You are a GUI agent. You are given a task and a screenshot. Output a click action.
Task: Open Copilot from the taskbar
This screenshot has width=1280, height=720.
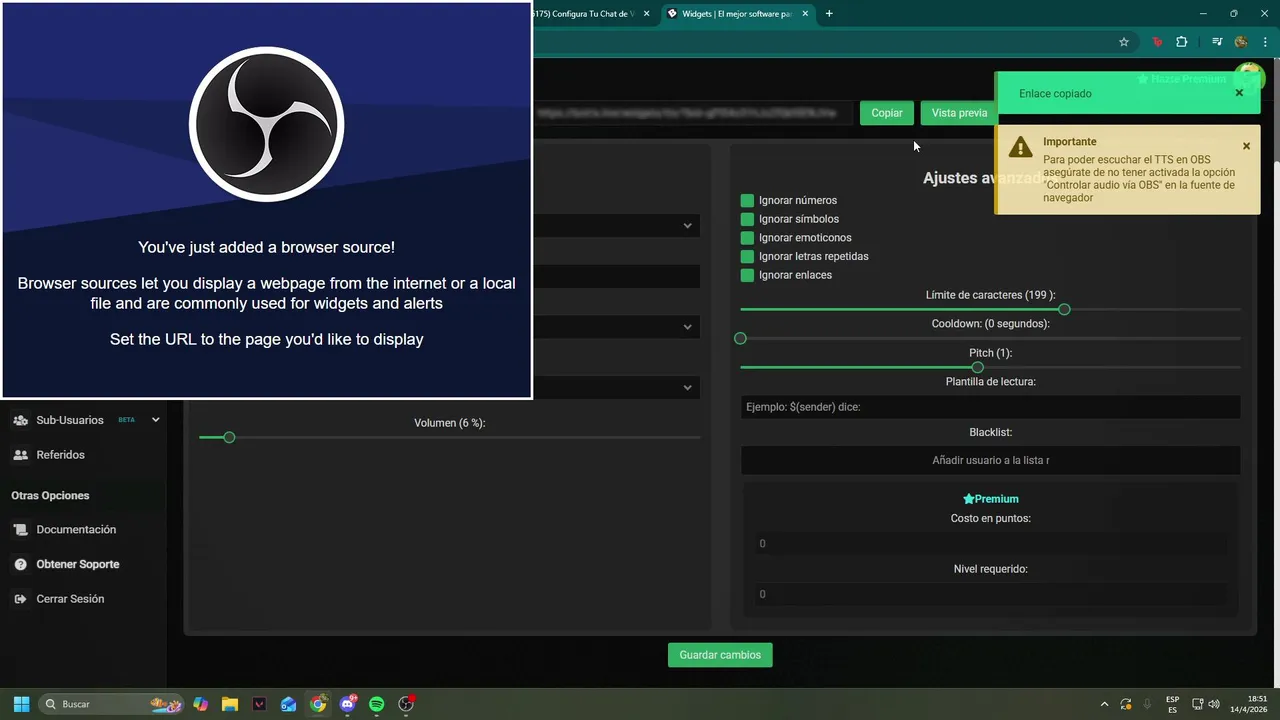coord(201,704)
